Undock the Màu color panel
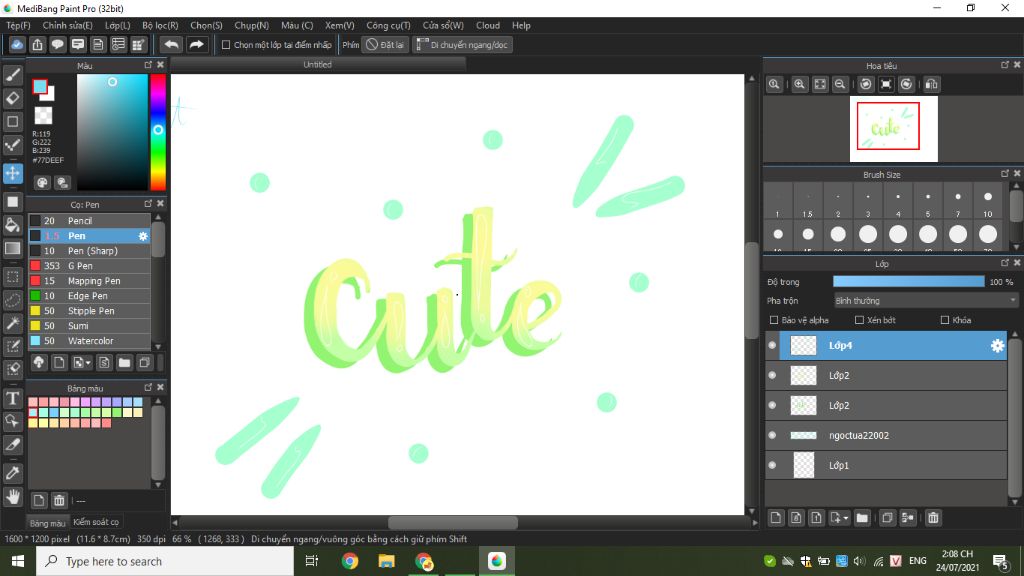1024x576 pixels. coord(148,65)
